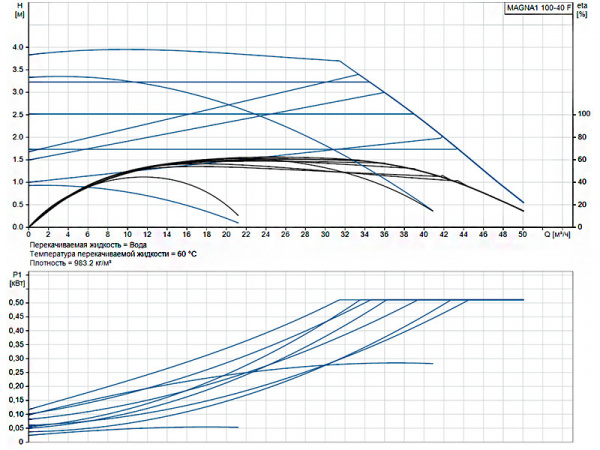Select the 'Перекачиваемая жидкость = Вода' text line
The image size is (600, 450).
[x=88, y=245]
